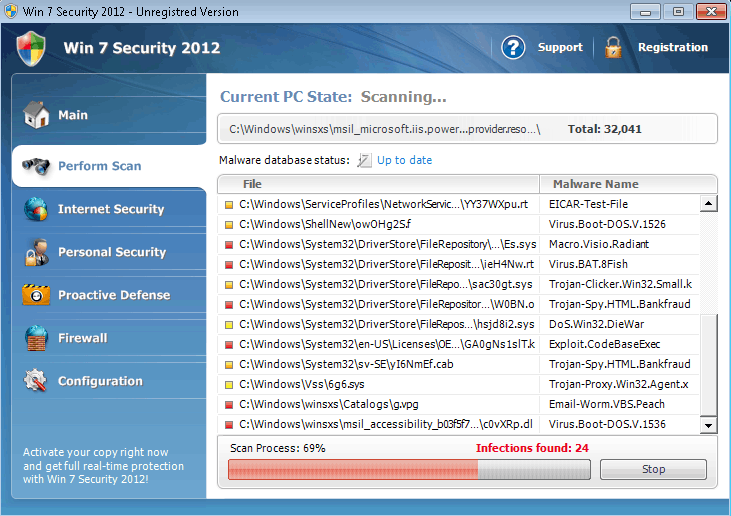Click the Registration padlock icon
731x516 pixels.
click(613, 47)
